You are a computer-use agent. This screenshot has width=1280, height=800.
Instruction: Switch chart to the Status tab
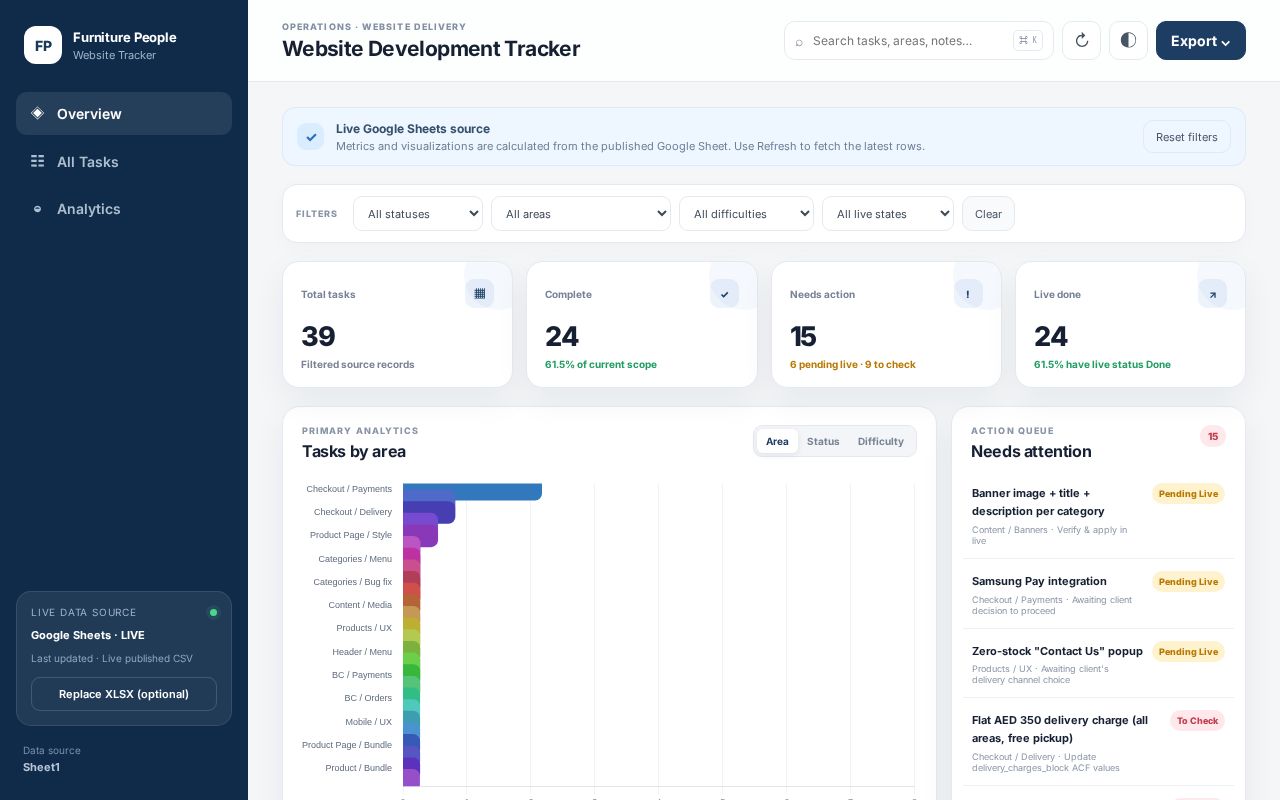823,441
